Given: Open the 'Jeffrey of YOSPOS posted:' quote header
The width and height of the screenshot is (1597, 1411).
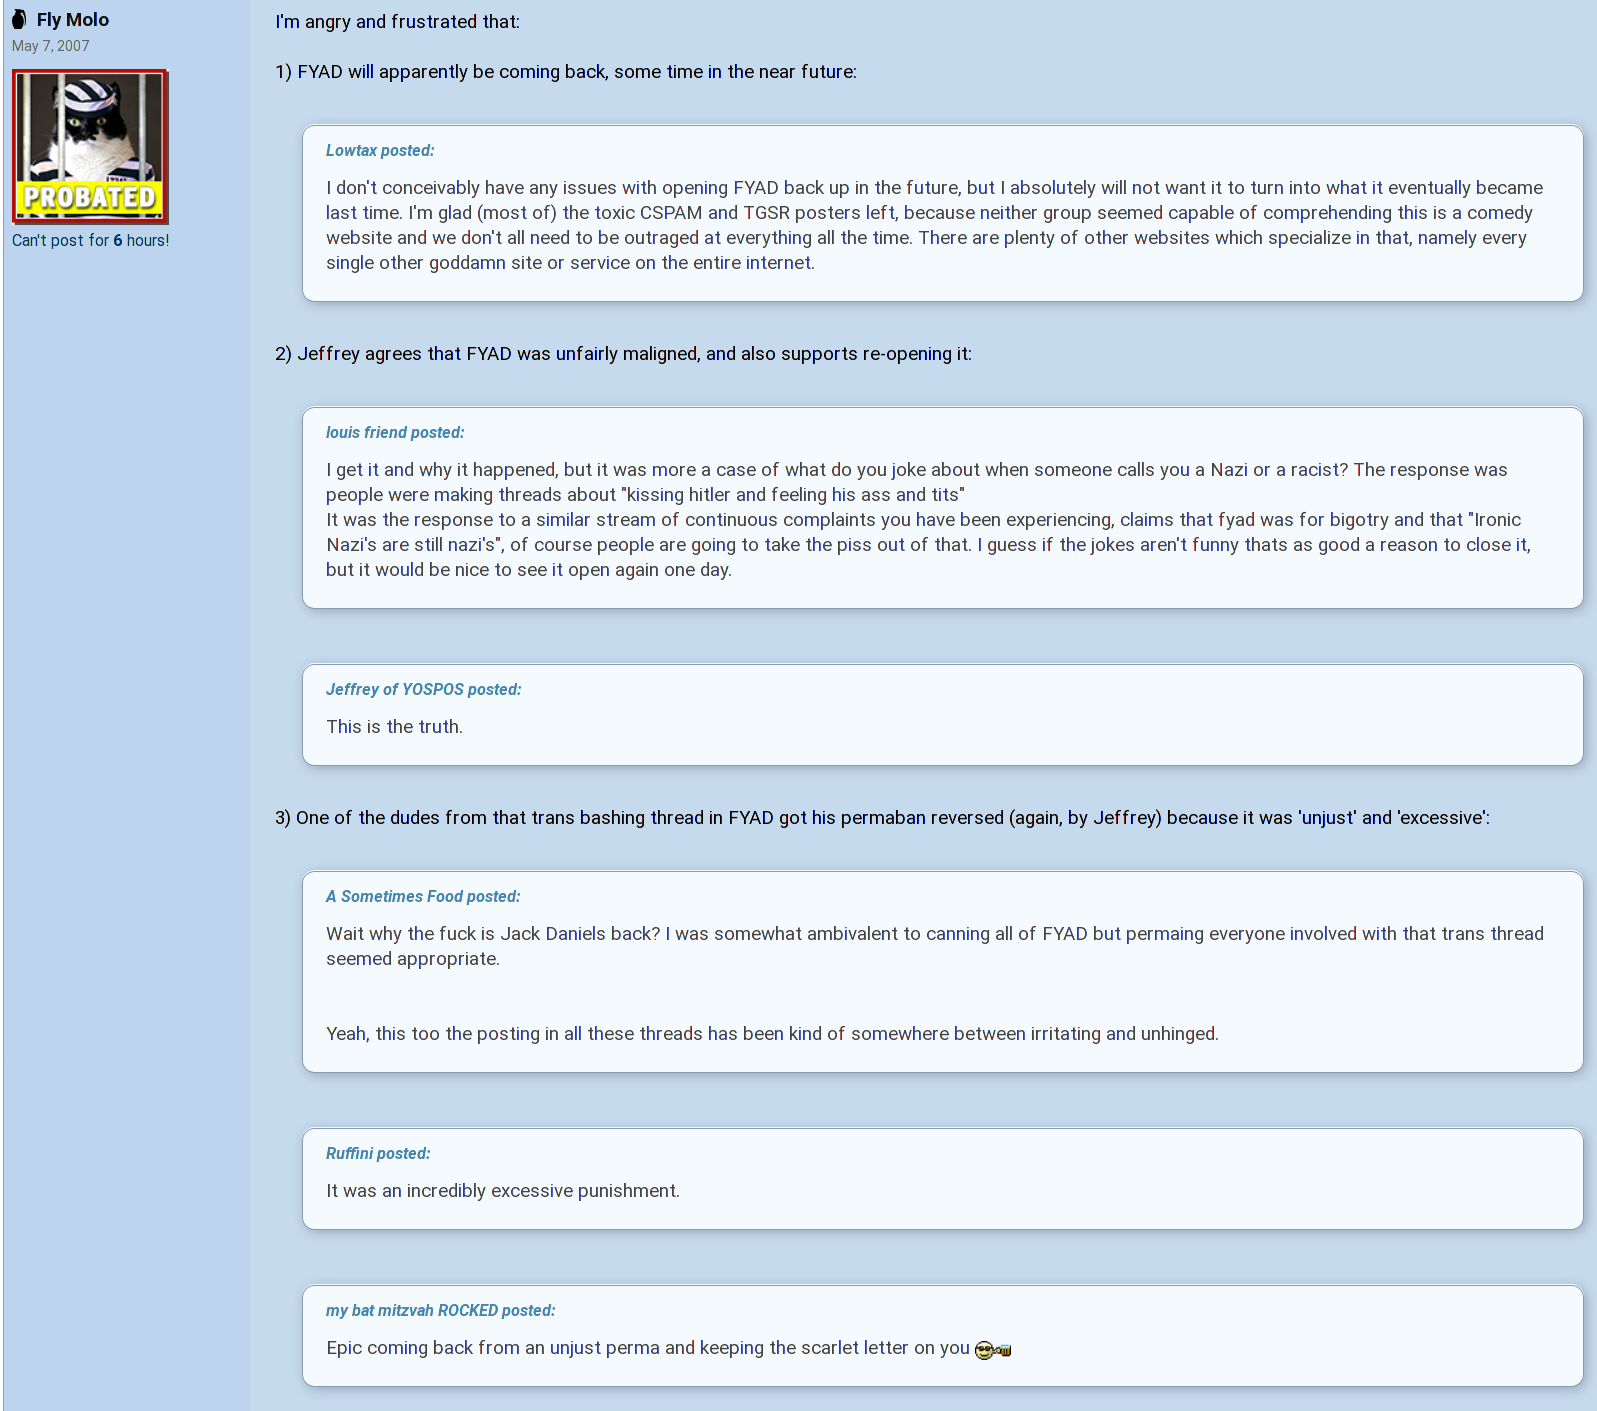Looking at the screenshot, I should 424,690.
